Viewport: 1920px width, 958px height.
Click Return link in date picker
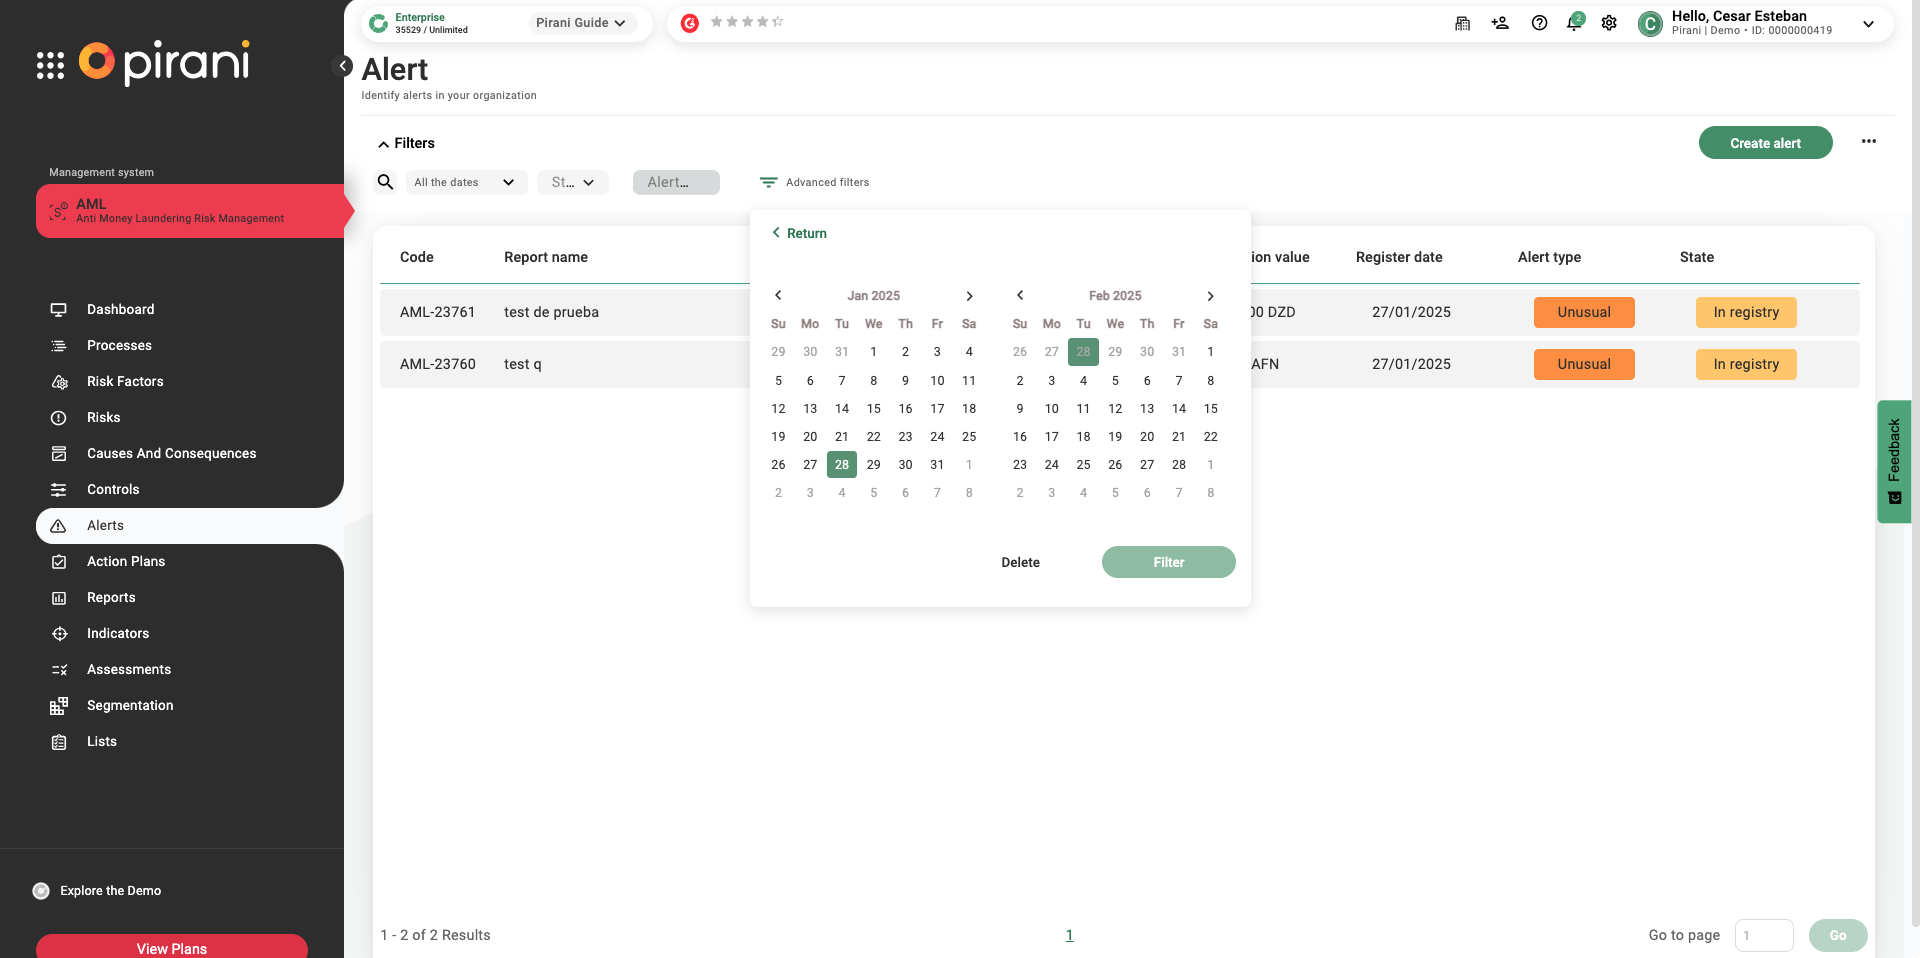coord(799,233)
